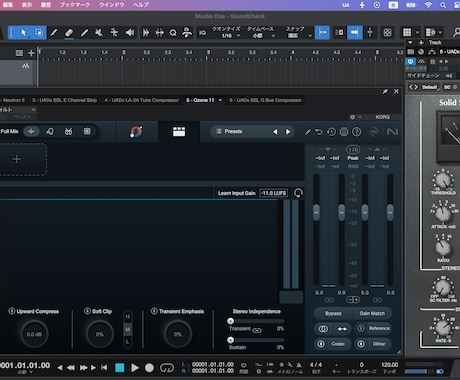Click the Bypass button in Ozone
The image size is (460, 380).
coord(333,313)
